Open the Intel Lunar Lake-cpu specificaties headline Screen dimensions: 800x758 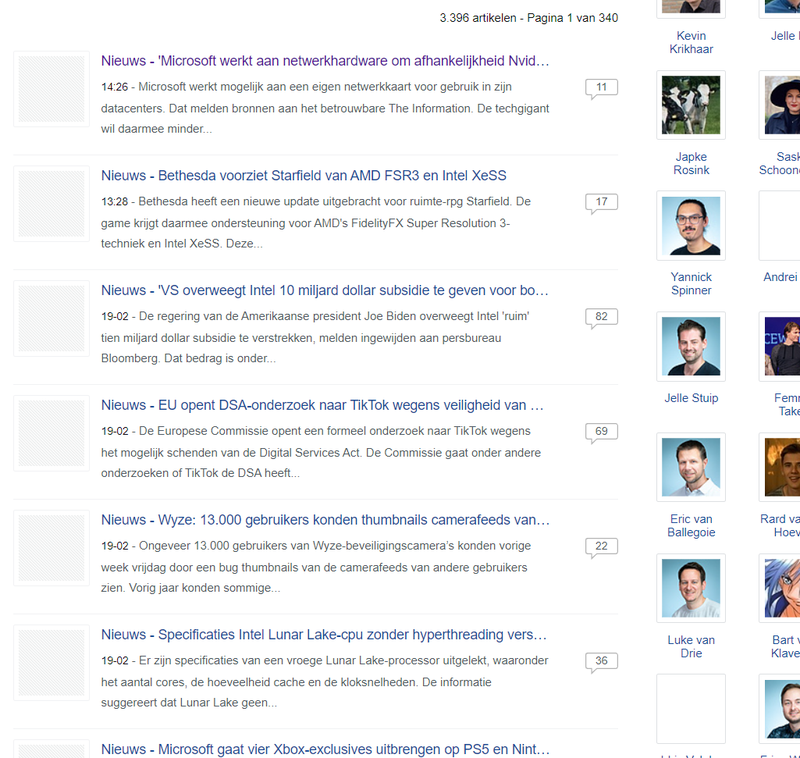(324, 635)
